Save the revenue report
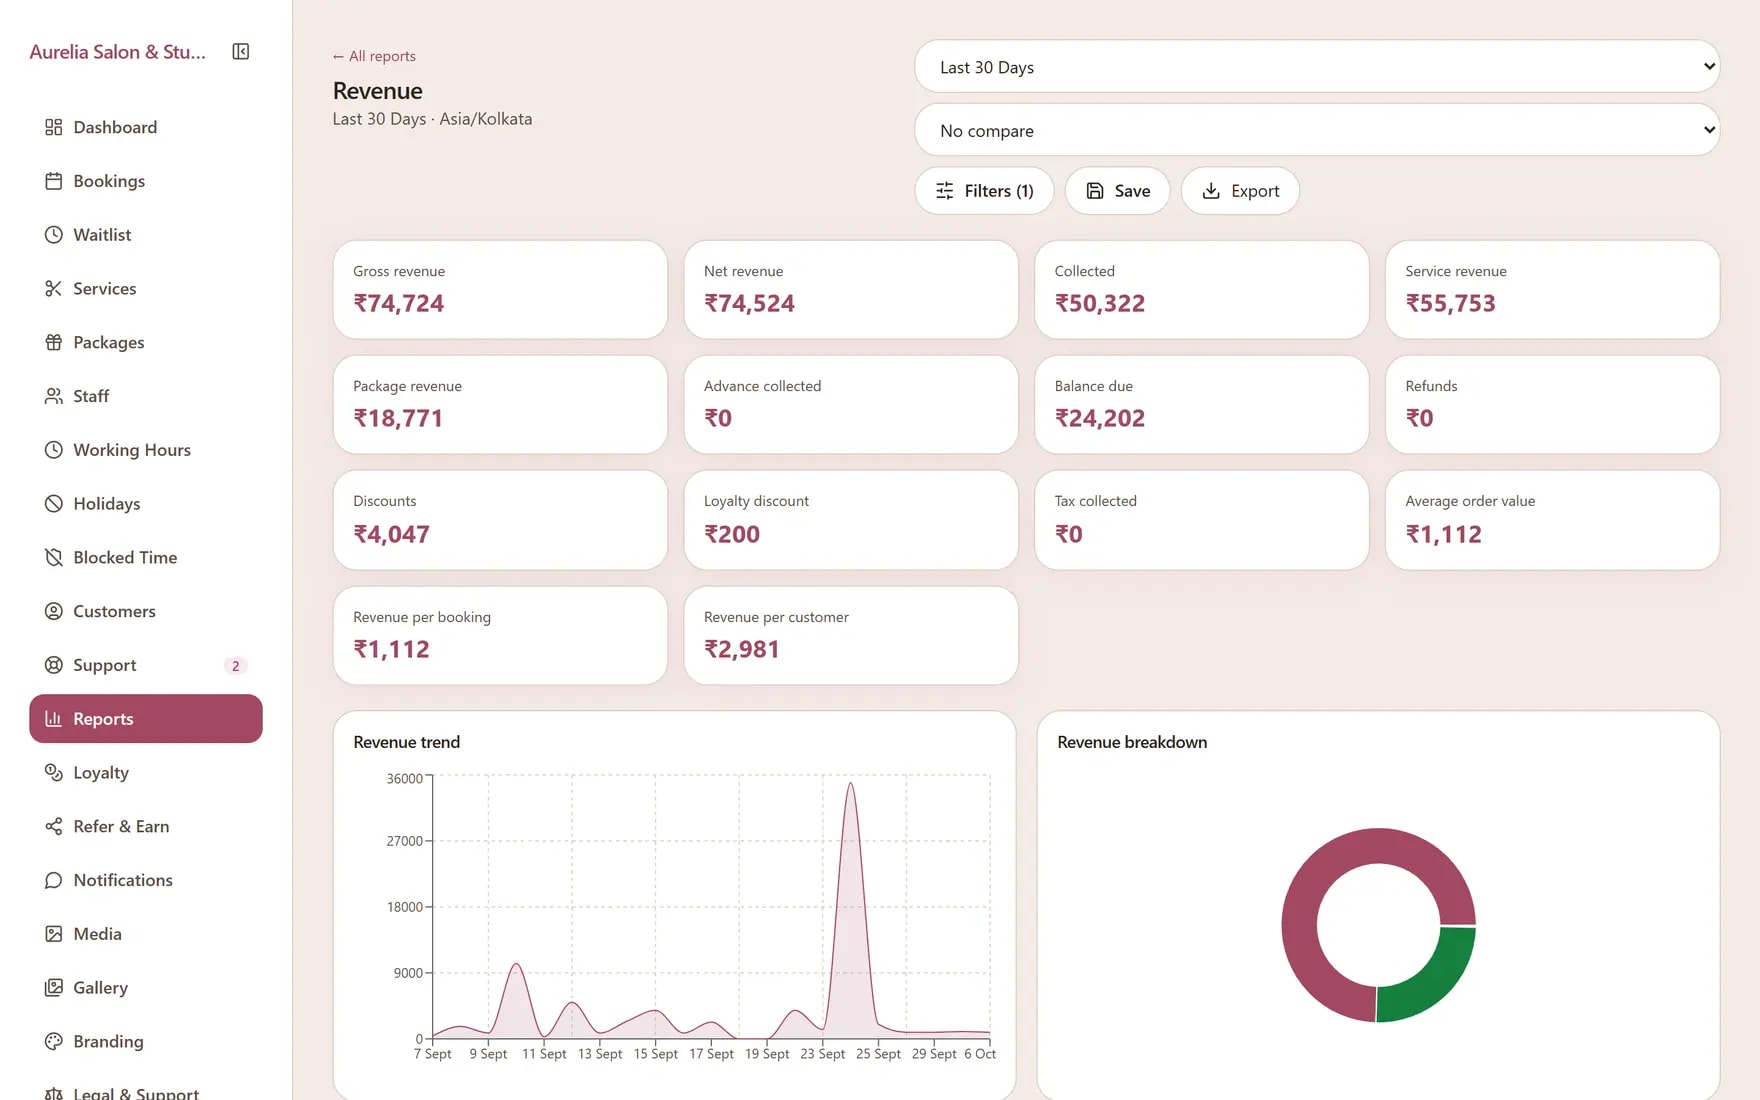 point(1117,191)
